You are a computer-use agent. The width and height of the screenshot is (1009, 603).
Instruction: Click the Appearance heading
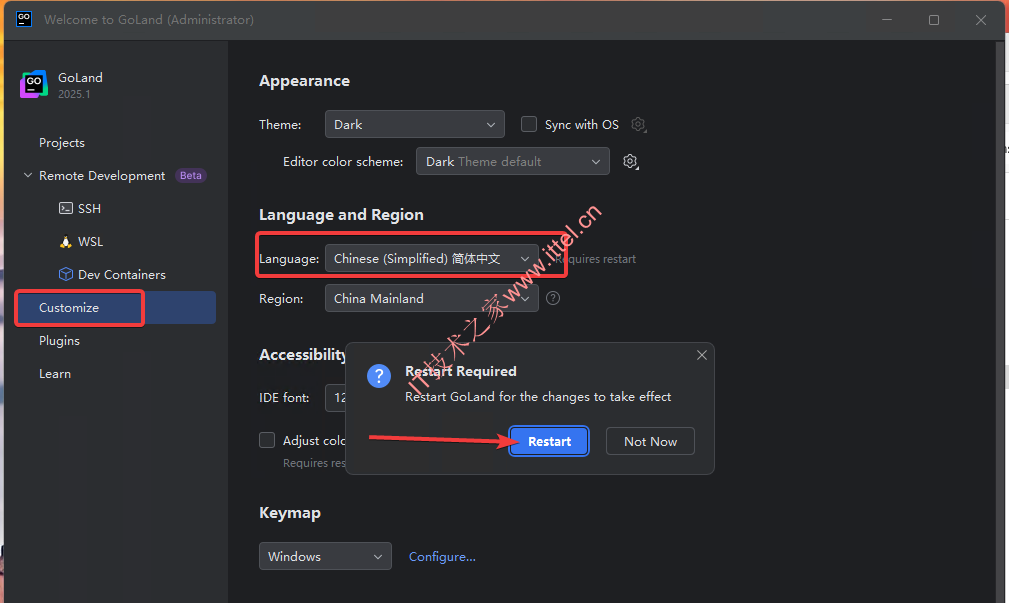coord(304,81)
